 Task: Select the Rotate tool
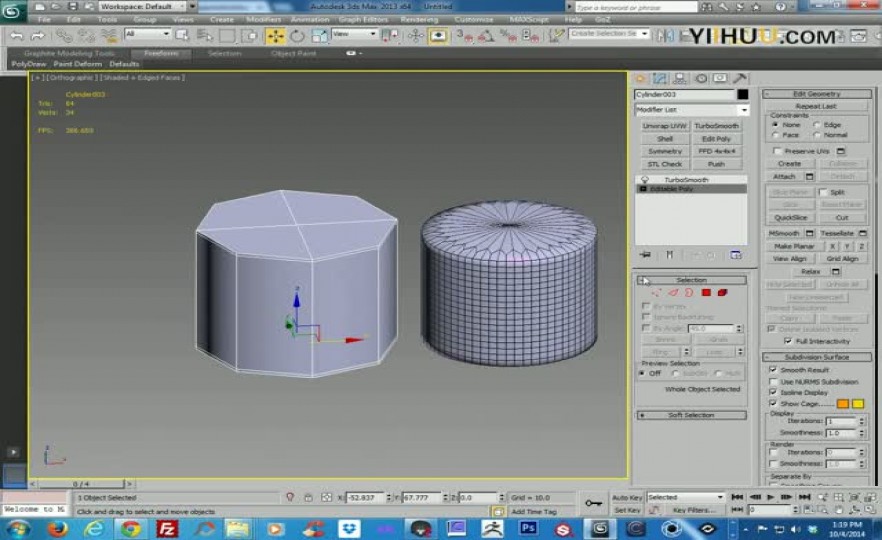pos(297,37)
